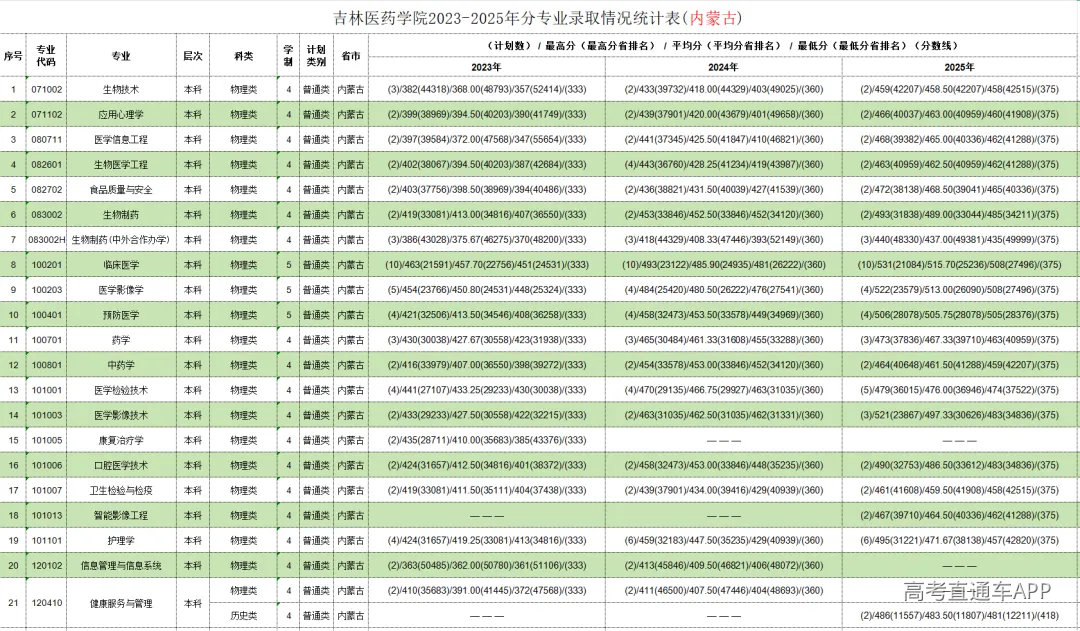
Task: Click 2025 data for 医学影像技术 starting (3)/521
Action: [x=960, y=415]
